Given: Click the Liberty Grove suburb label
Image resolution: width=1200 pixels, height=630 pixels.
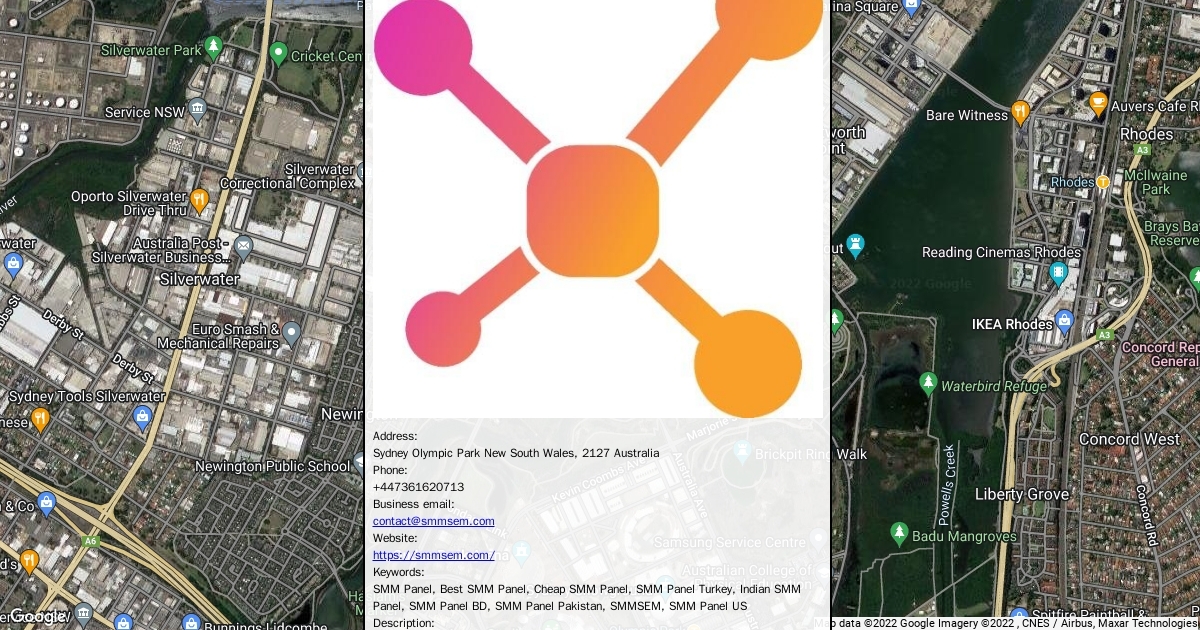Looking at the screenshot, I should (x=1022, y=494).
